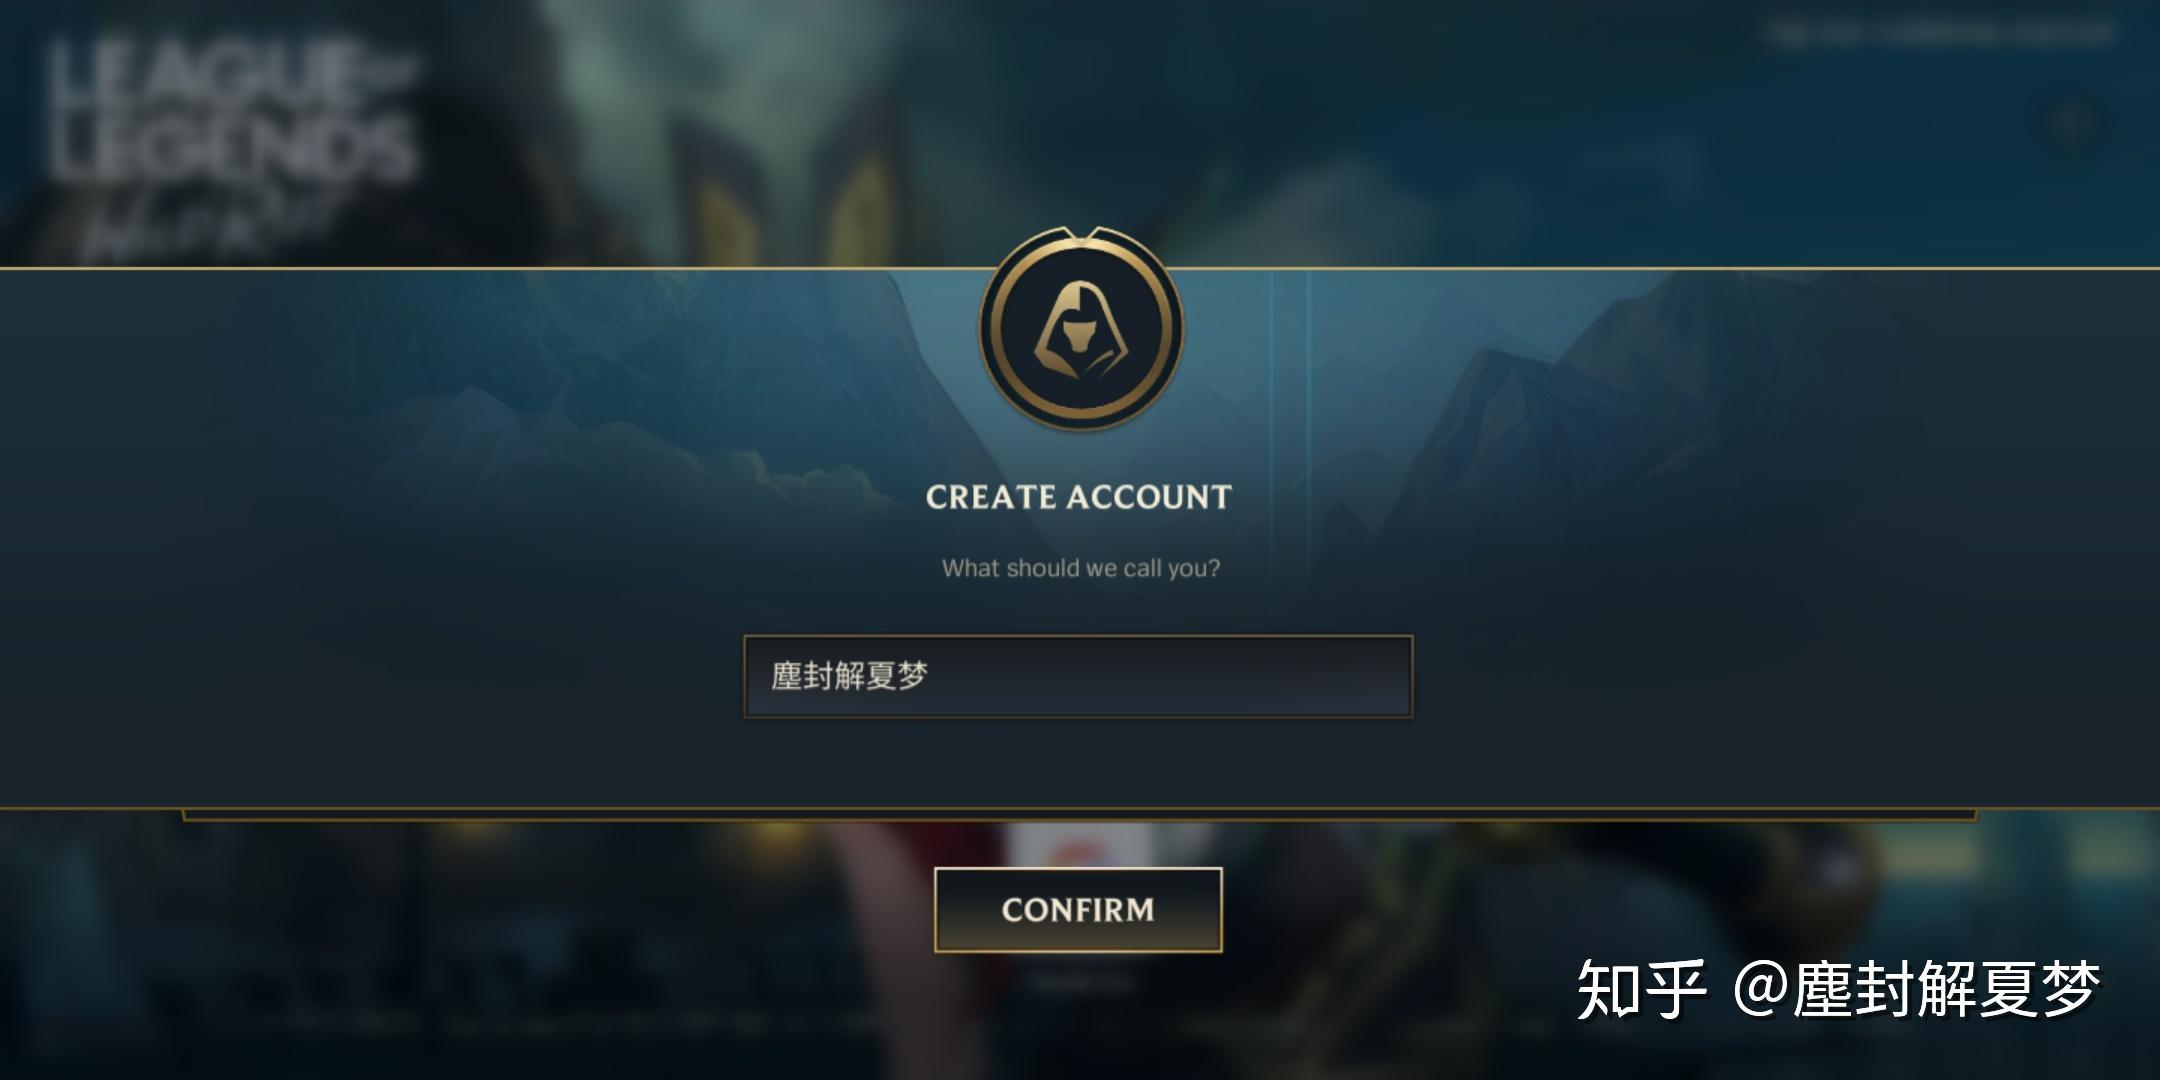Click the blurred caption below the CONFIRM button
2160x1080 pixels.
[x=1080, y=983]
